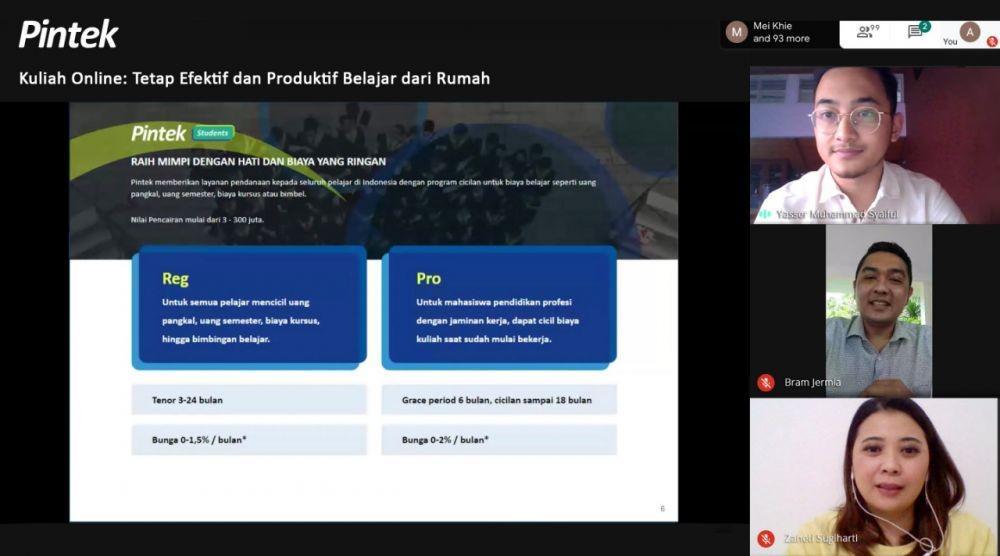This screenshot has height=556, width=1000.
Task: Select Zaneti Suphartl's video tile
Action: 874,477
